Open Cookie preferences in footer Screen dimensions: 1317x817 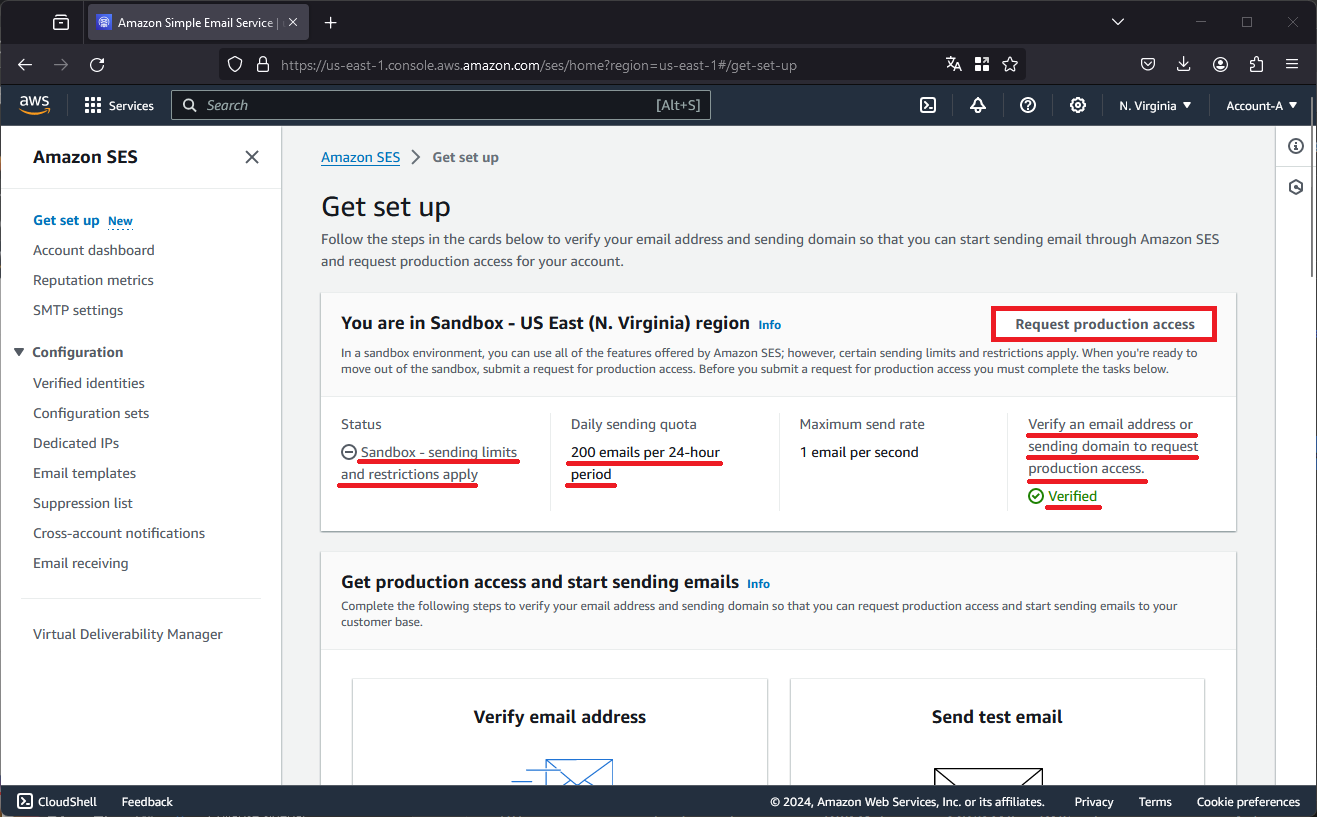[x=1248, y=801]
